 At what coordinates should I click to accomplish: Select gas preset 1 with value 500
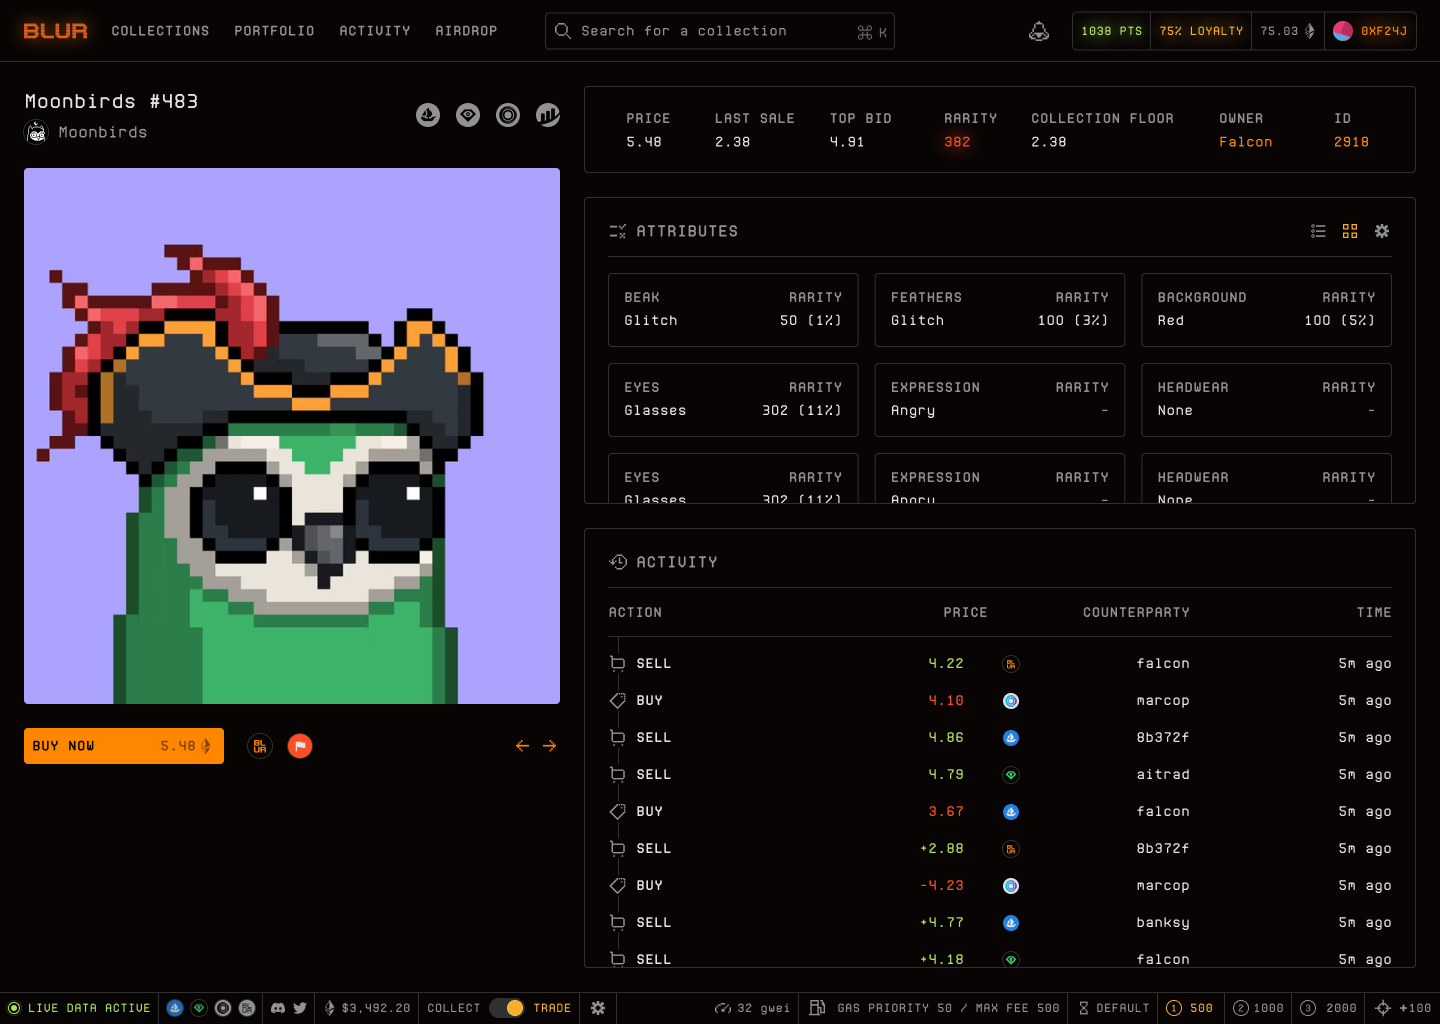[1190, 1008]
